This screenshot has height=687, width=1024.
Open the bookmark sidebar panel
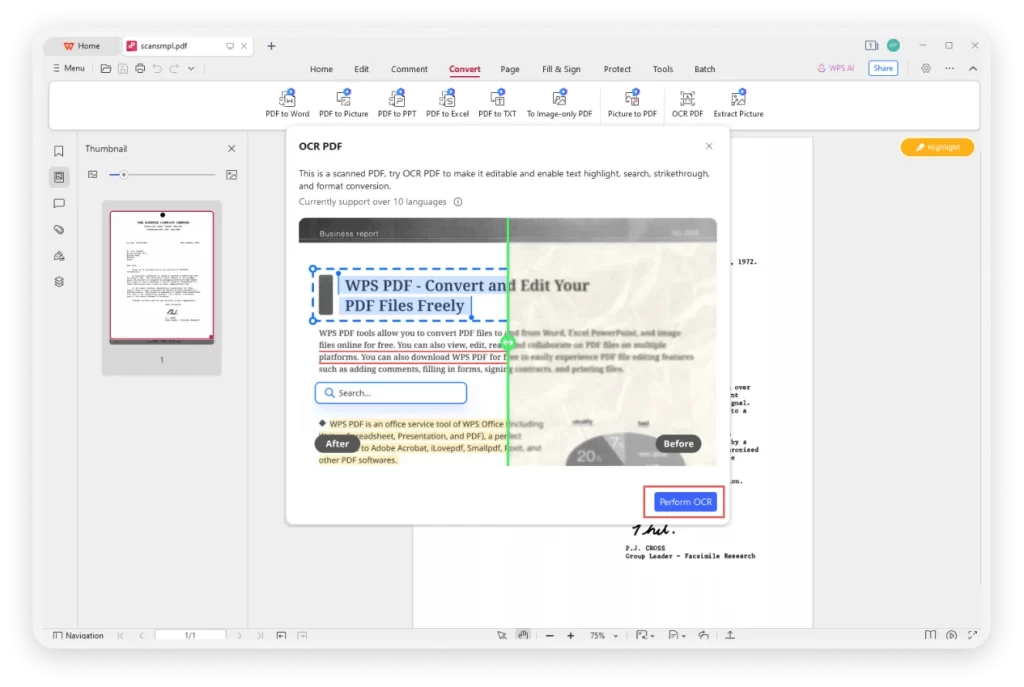(59, 151)
